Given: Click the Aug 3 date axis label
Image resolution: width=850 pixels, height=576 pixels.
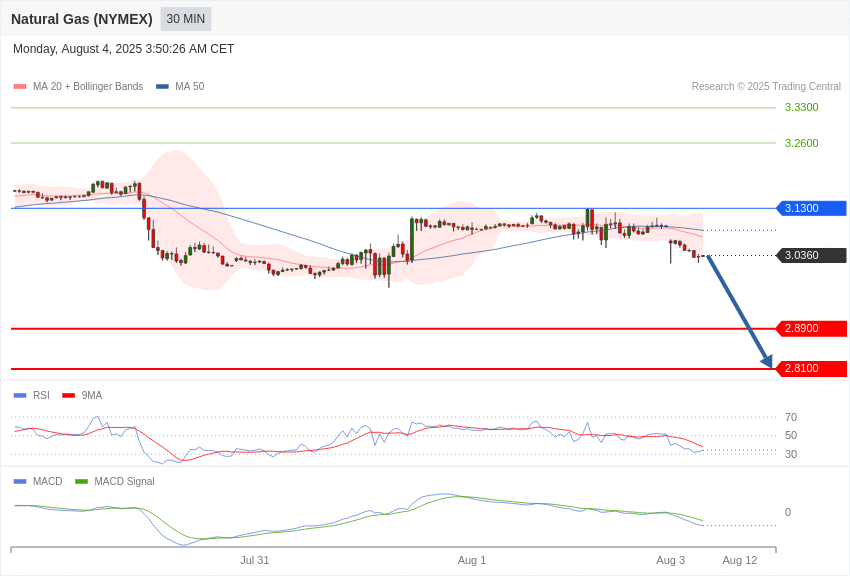Looking at the screenshot, I should (671, 560).
